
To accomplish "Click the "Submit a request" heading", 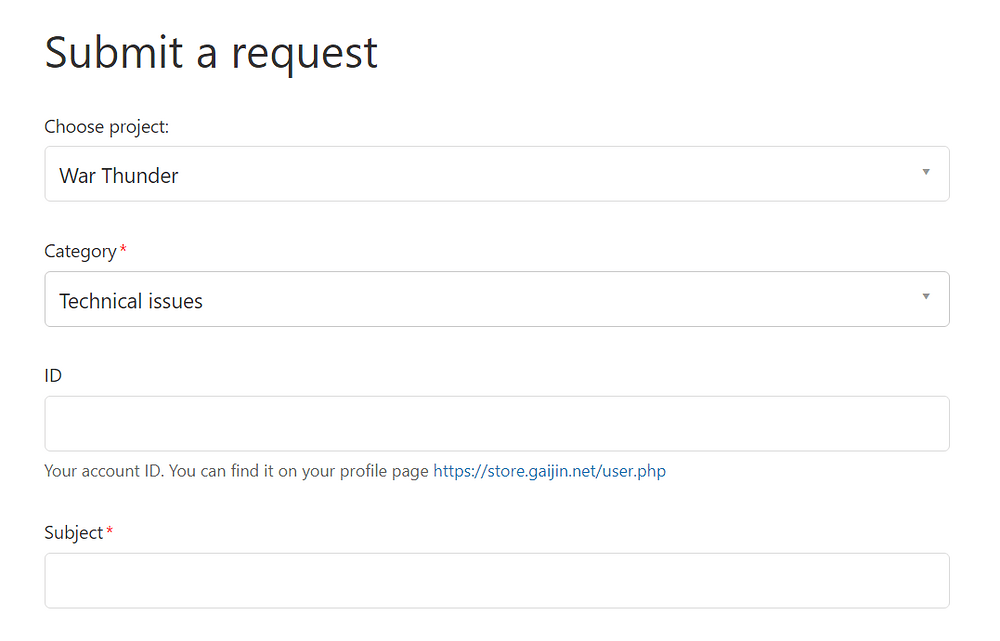I will point(211,52).
